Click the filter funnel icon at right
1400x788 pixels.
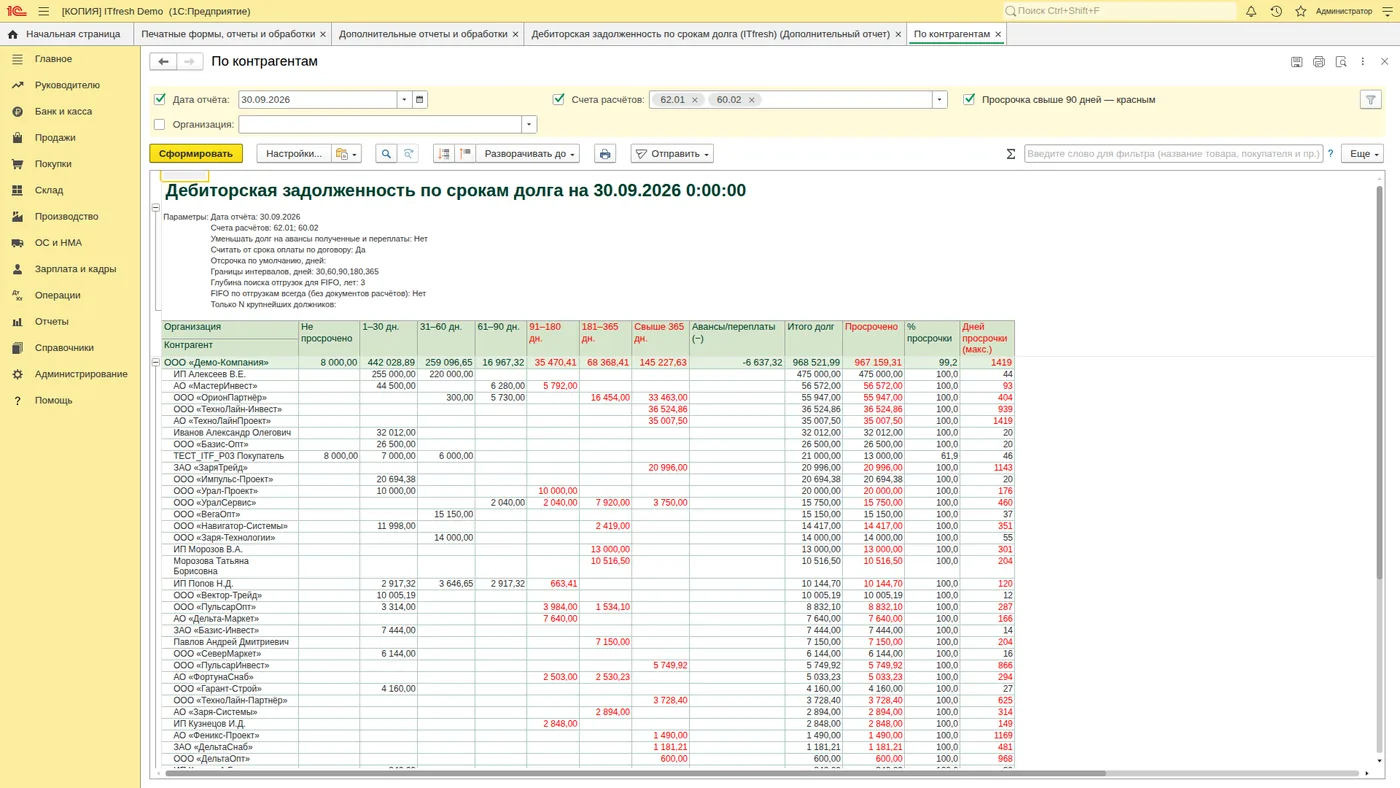point(1371,100)
